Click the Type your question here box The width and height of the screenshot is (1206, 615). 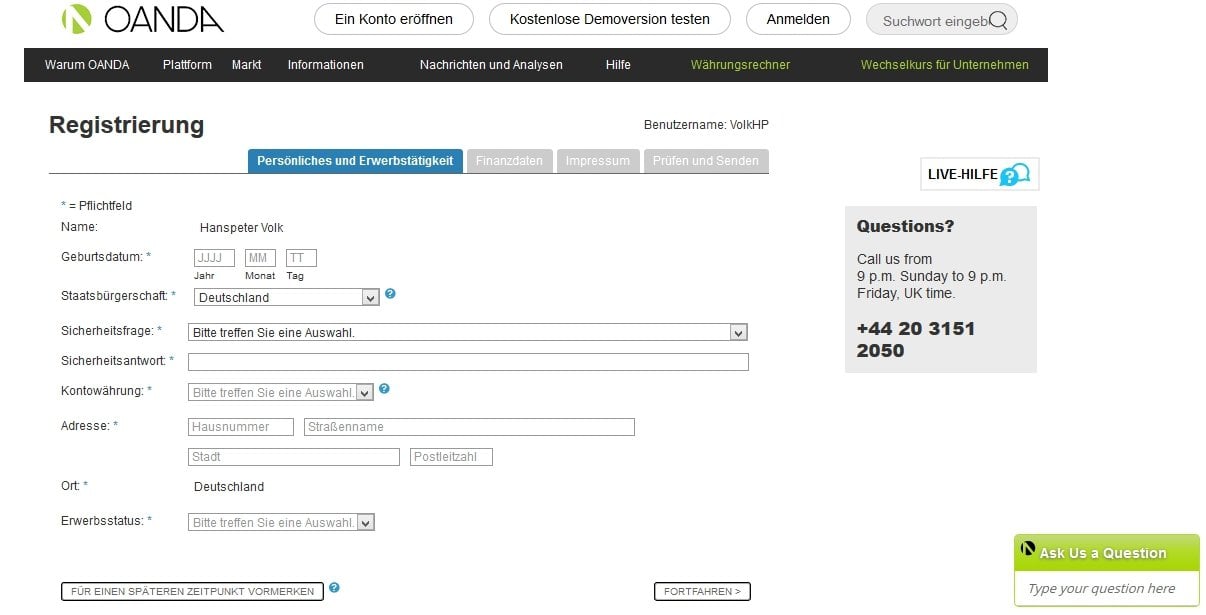tap(1107, 589)
